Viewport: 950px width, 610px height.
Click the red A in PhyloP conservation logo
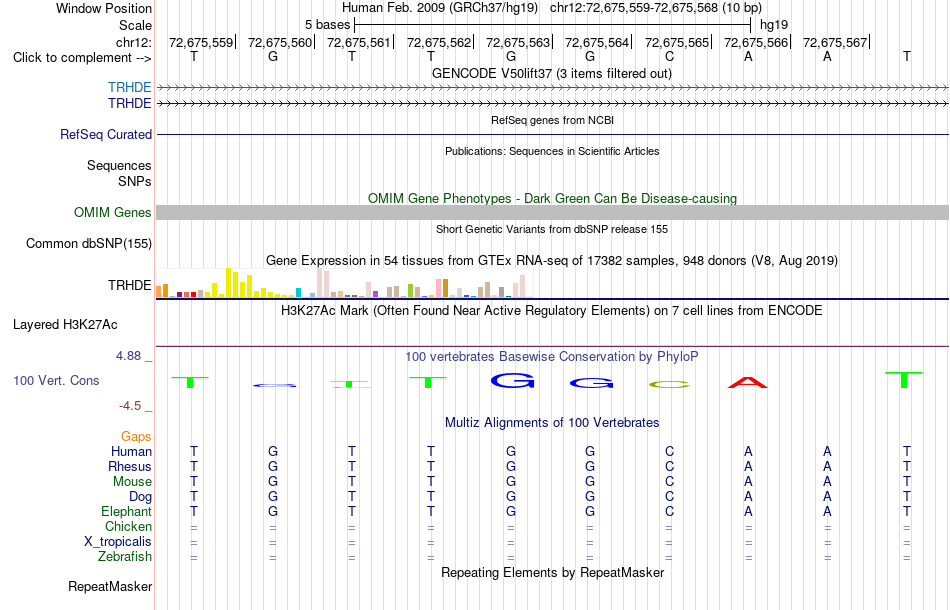748,383
